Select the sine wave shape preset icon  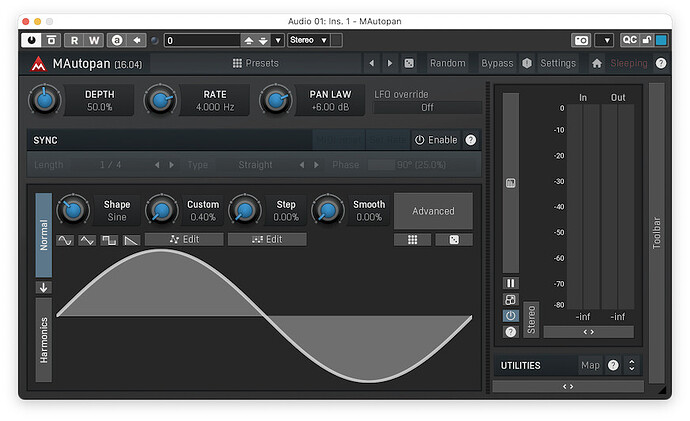click(x=65, y=240)
